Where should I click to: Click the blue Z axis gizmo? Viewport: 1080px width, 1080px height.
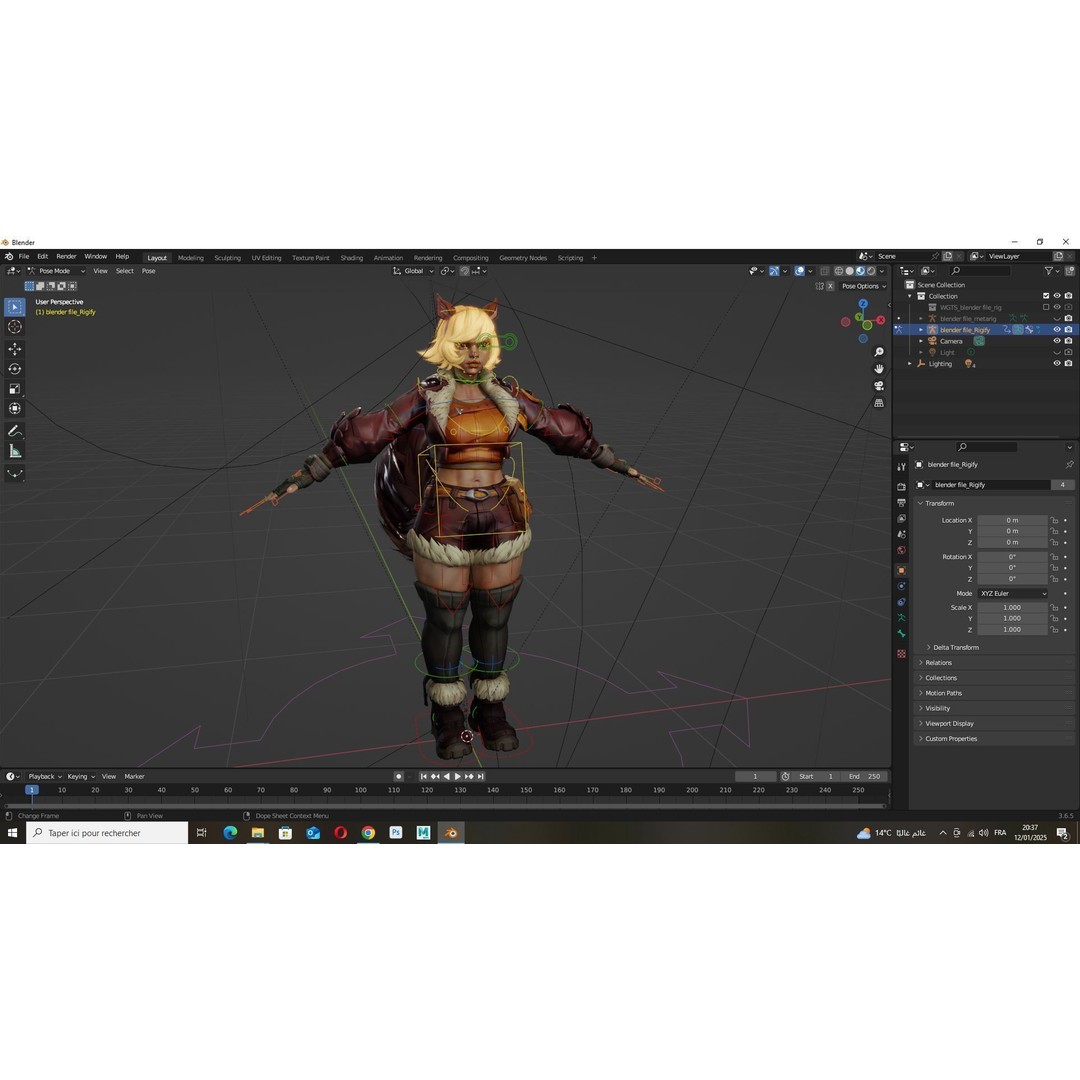point(863,304)
